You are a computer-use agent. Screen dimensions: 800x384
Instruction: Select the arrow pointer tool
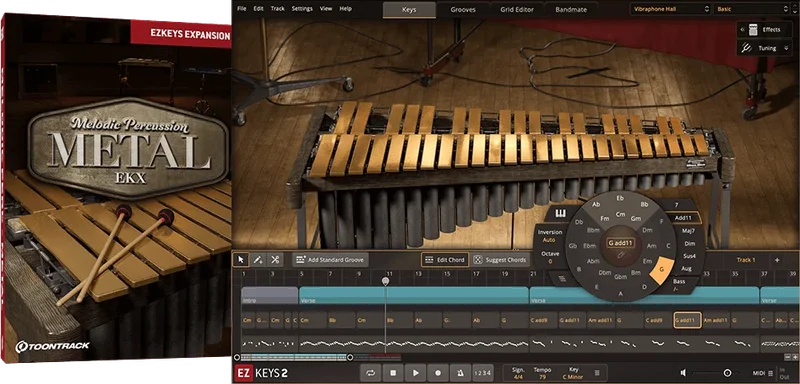(240, 260)
